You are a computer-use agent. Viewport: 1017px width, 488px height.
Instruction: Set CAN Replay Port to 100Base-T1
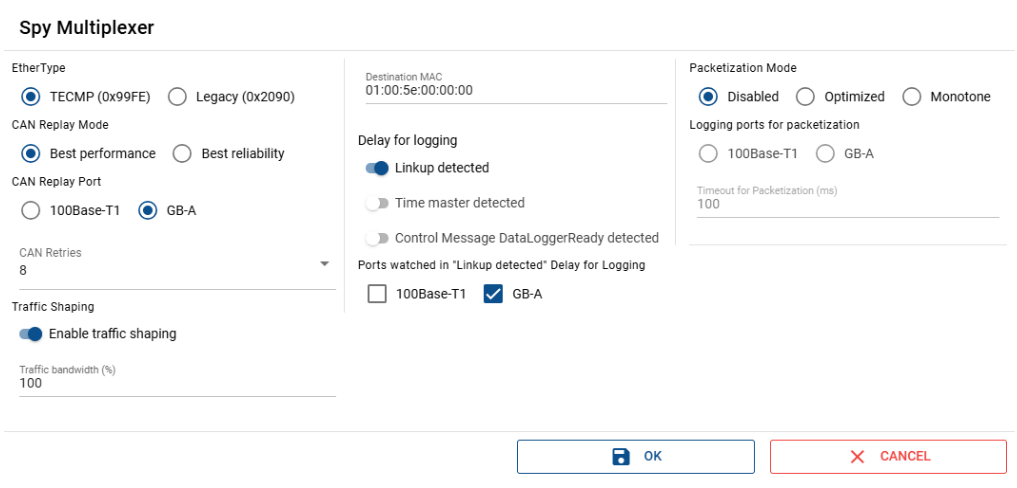coord(31,210)
